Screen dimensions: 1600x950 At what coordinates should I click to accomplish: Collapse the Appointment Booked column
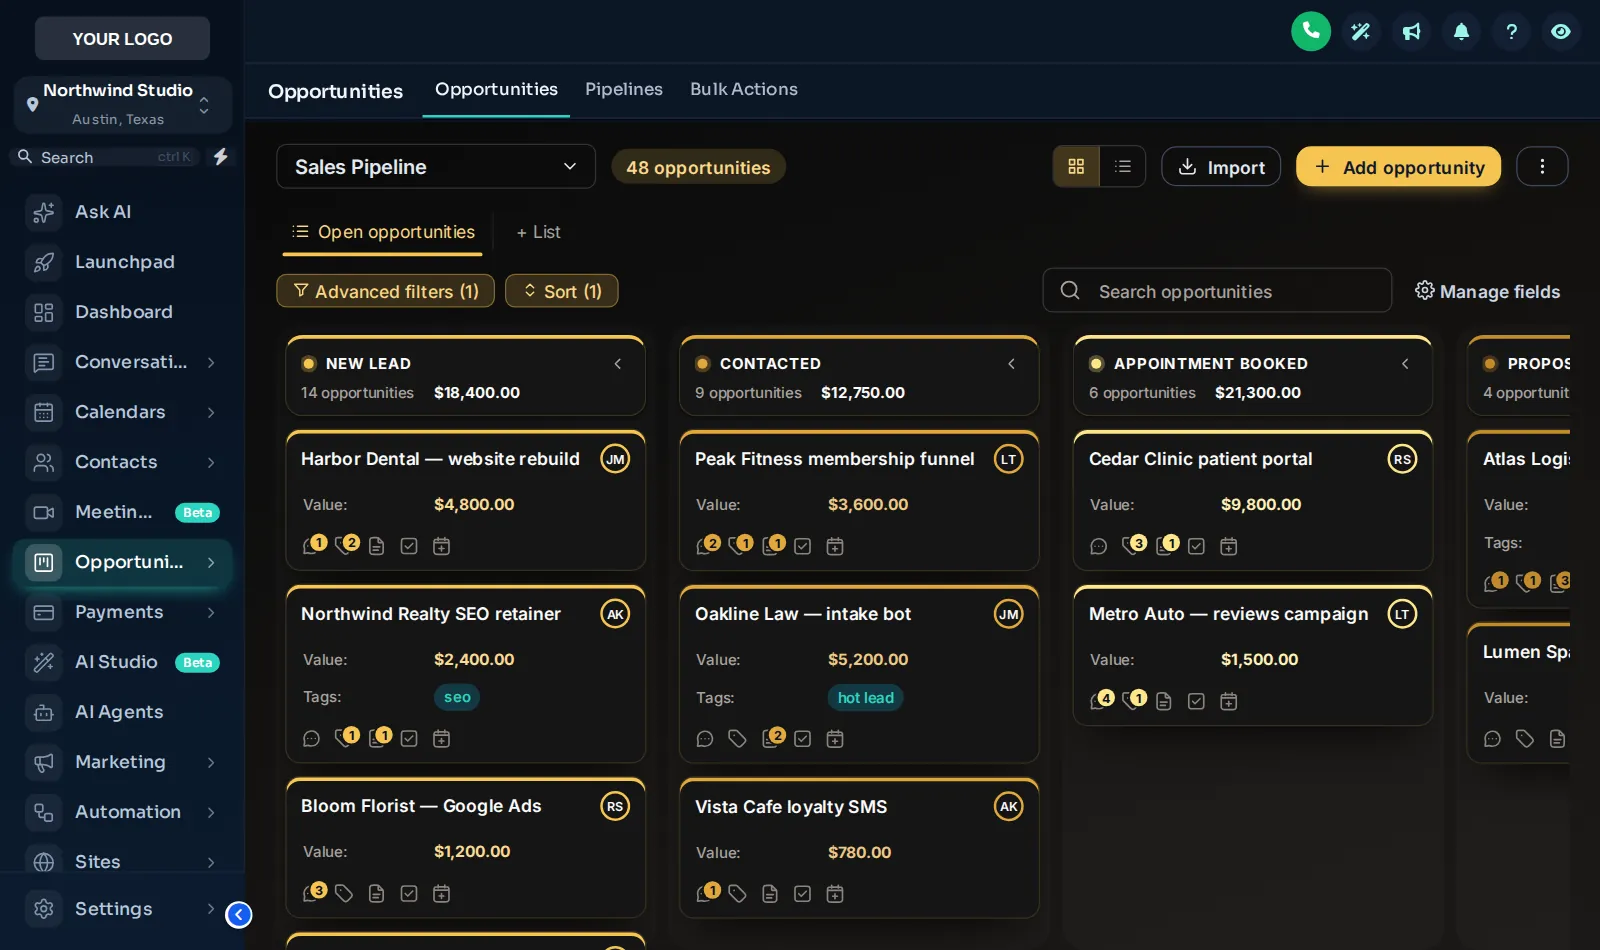click(1405, 364)
